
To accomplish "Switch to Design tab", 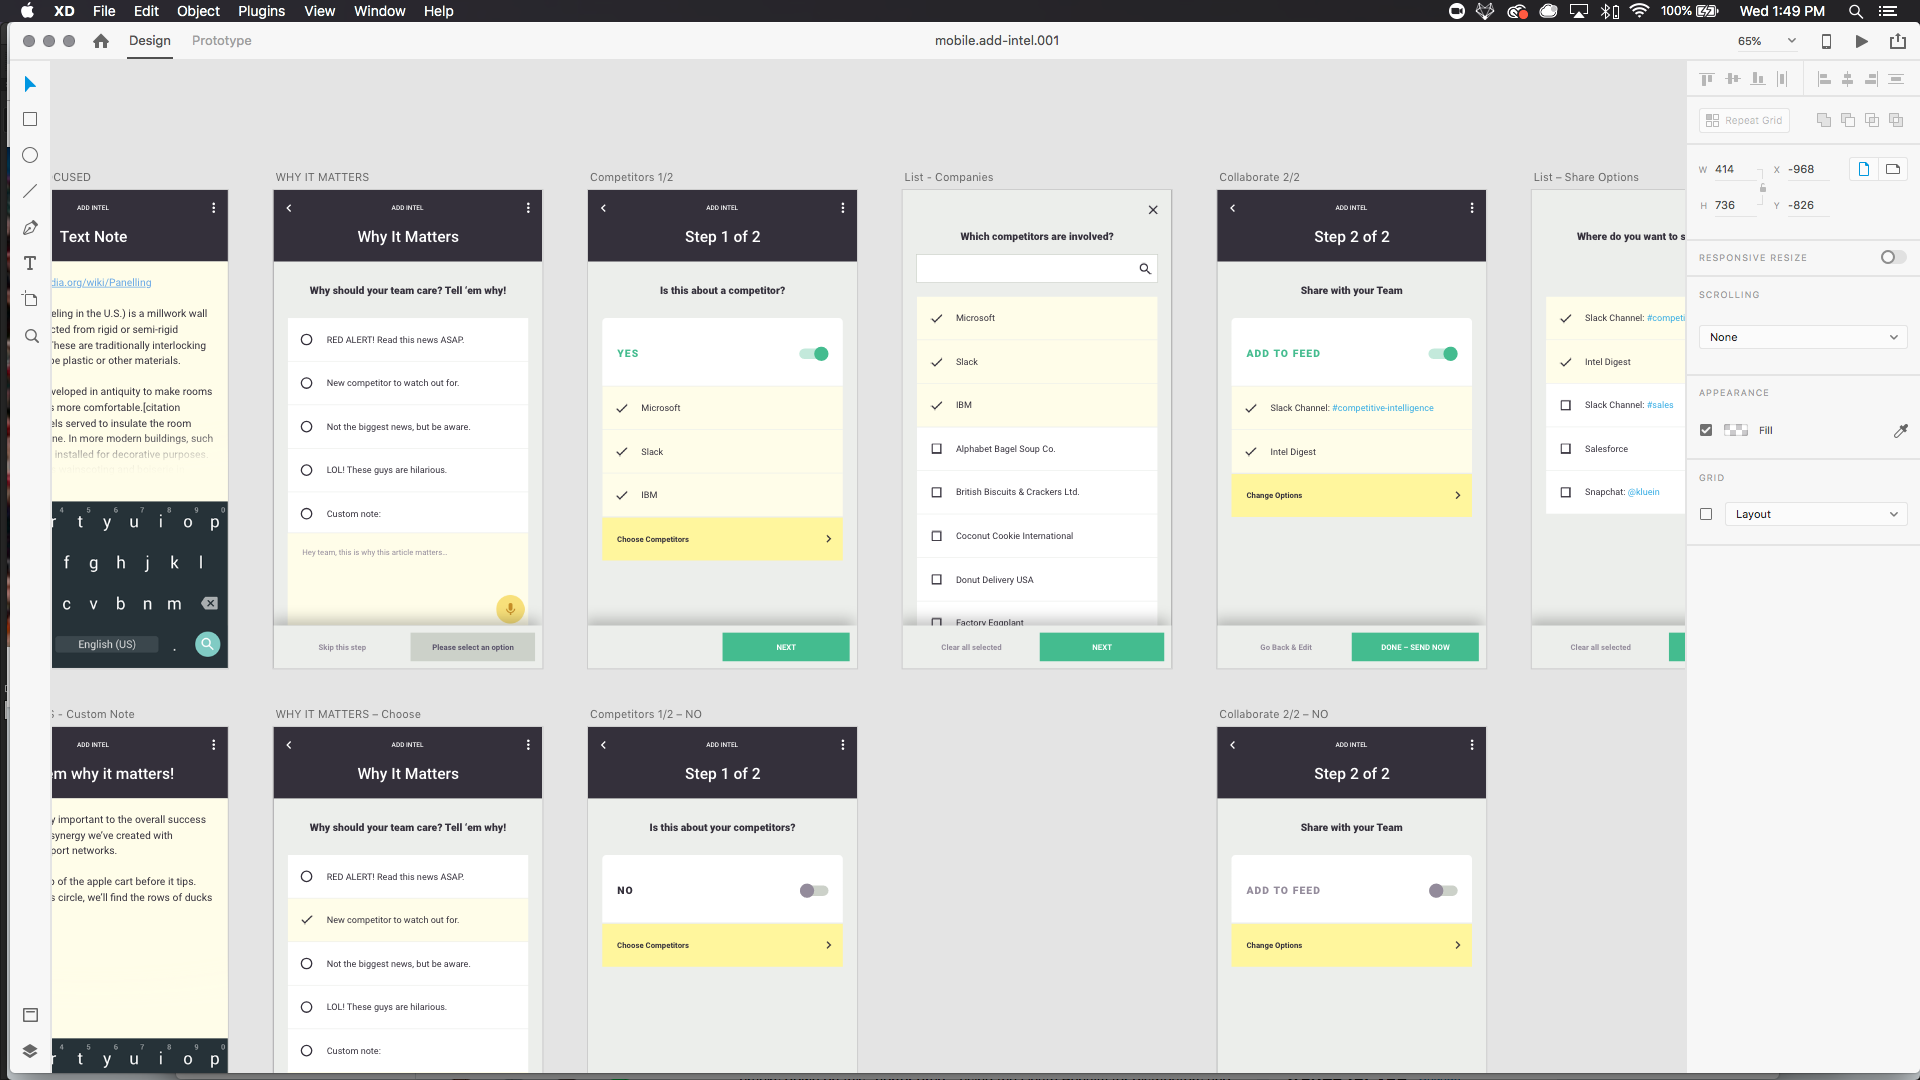I will pyautogui.click(x=150, y=41).
